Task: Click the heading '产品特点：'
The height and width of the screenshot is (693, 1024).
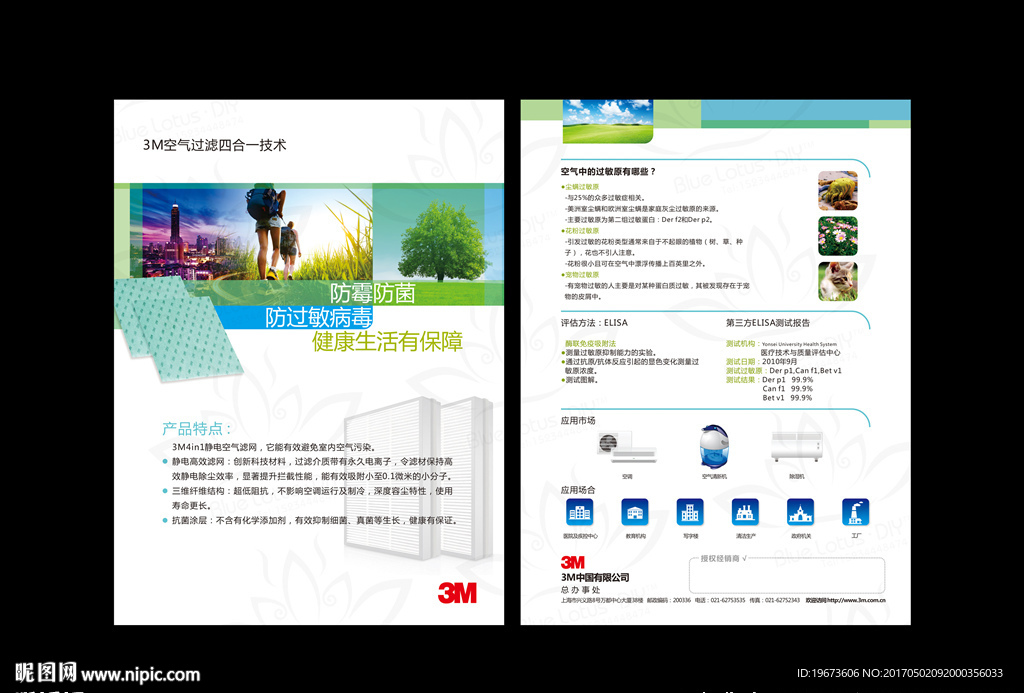Action: tap(197, 429)
